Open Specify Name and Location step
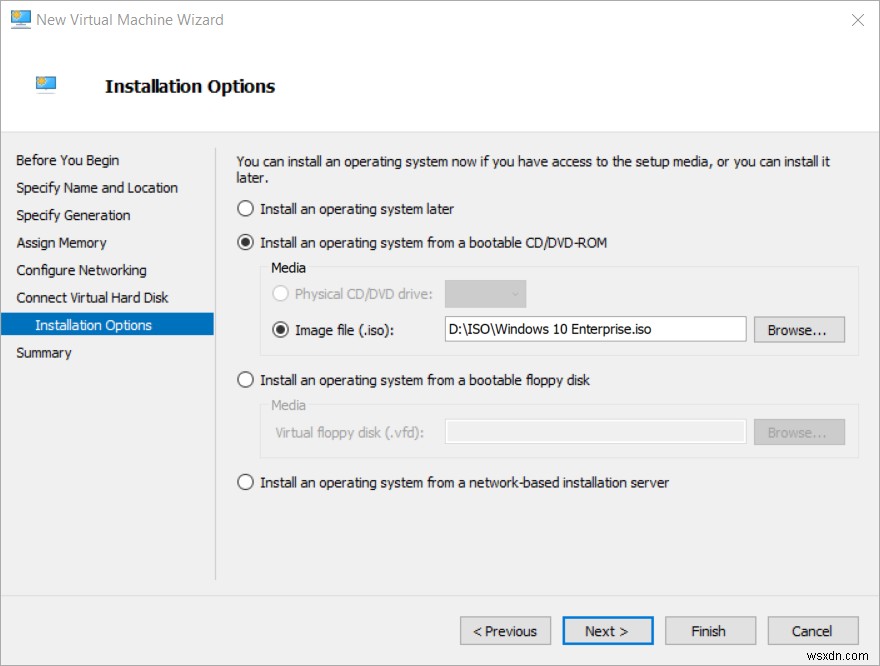 pos(96,188)
